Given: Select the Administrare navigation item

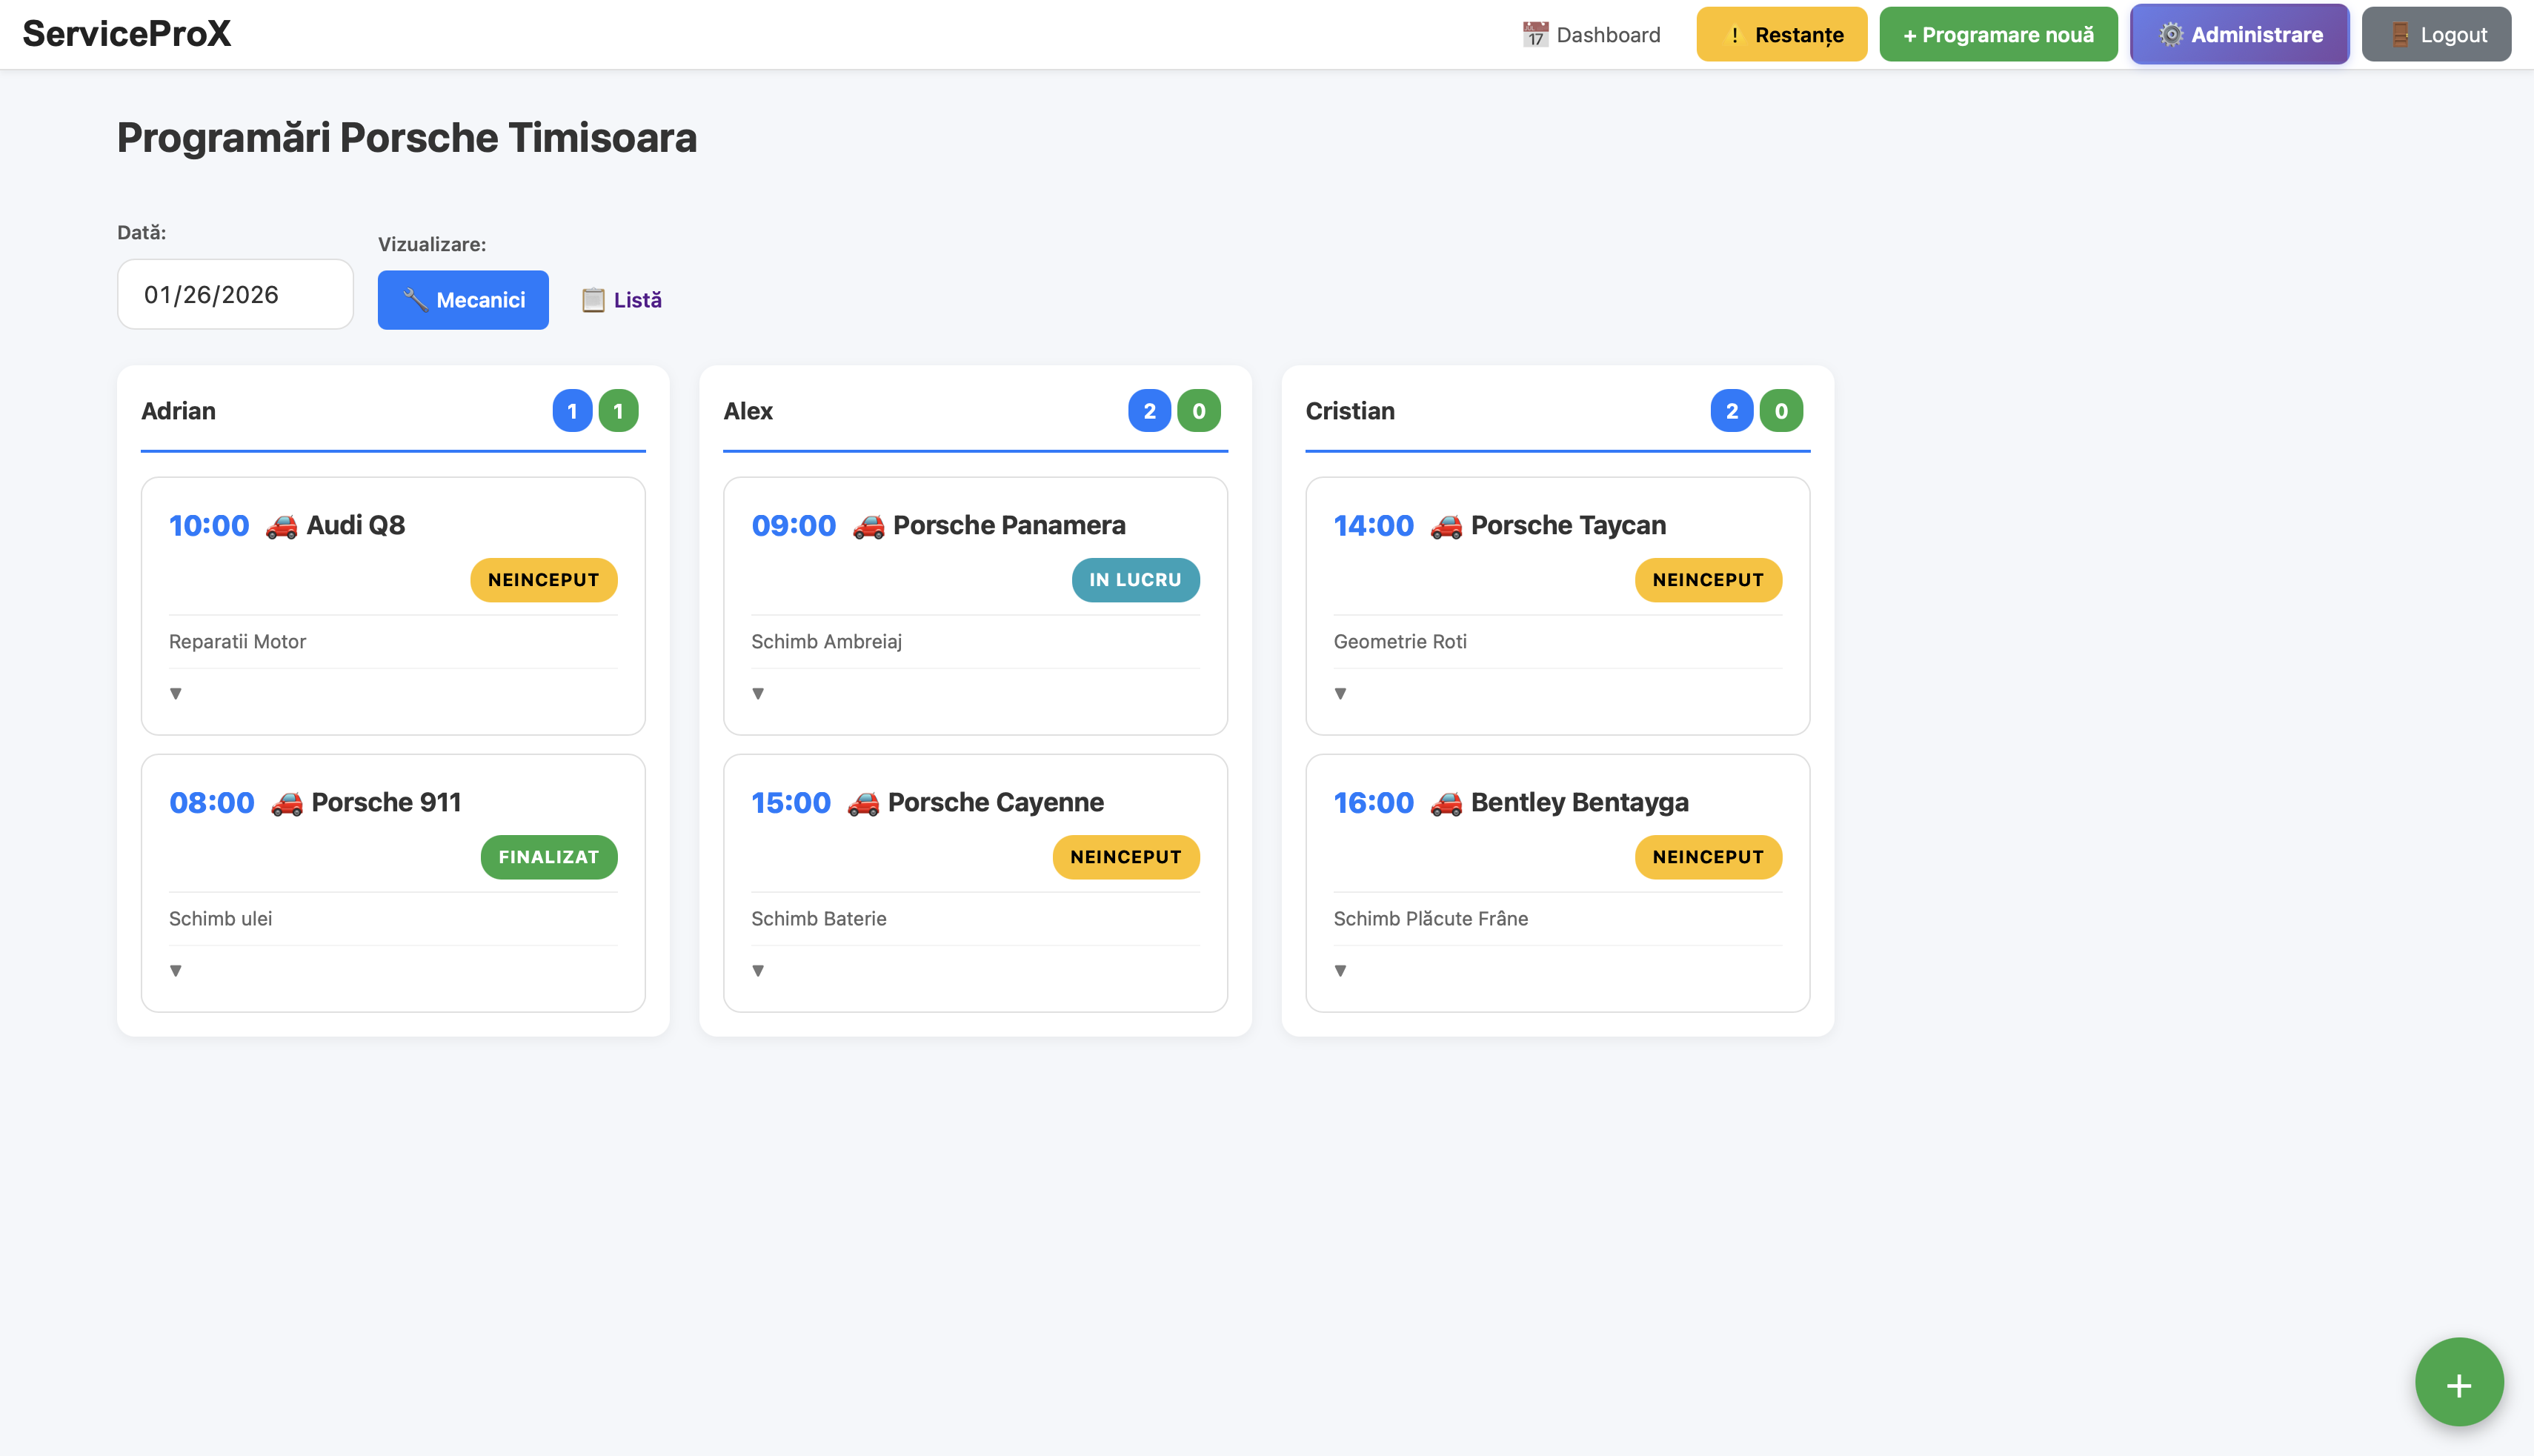Looking at the screenshot, I should click(x=2240, y=33).
